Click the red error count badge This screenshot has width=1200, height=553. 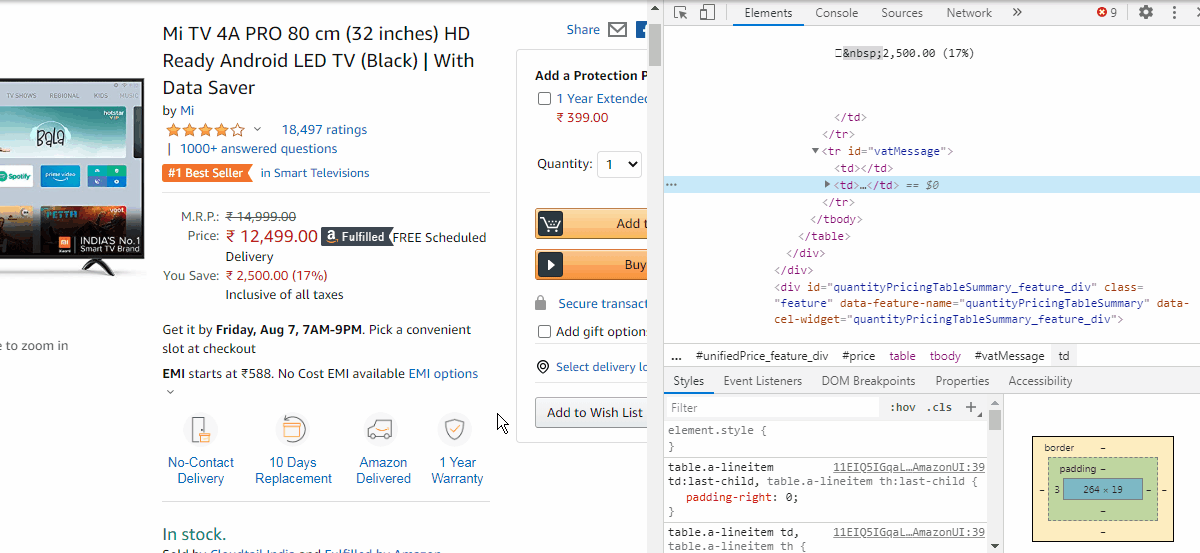click(1107, 13)
